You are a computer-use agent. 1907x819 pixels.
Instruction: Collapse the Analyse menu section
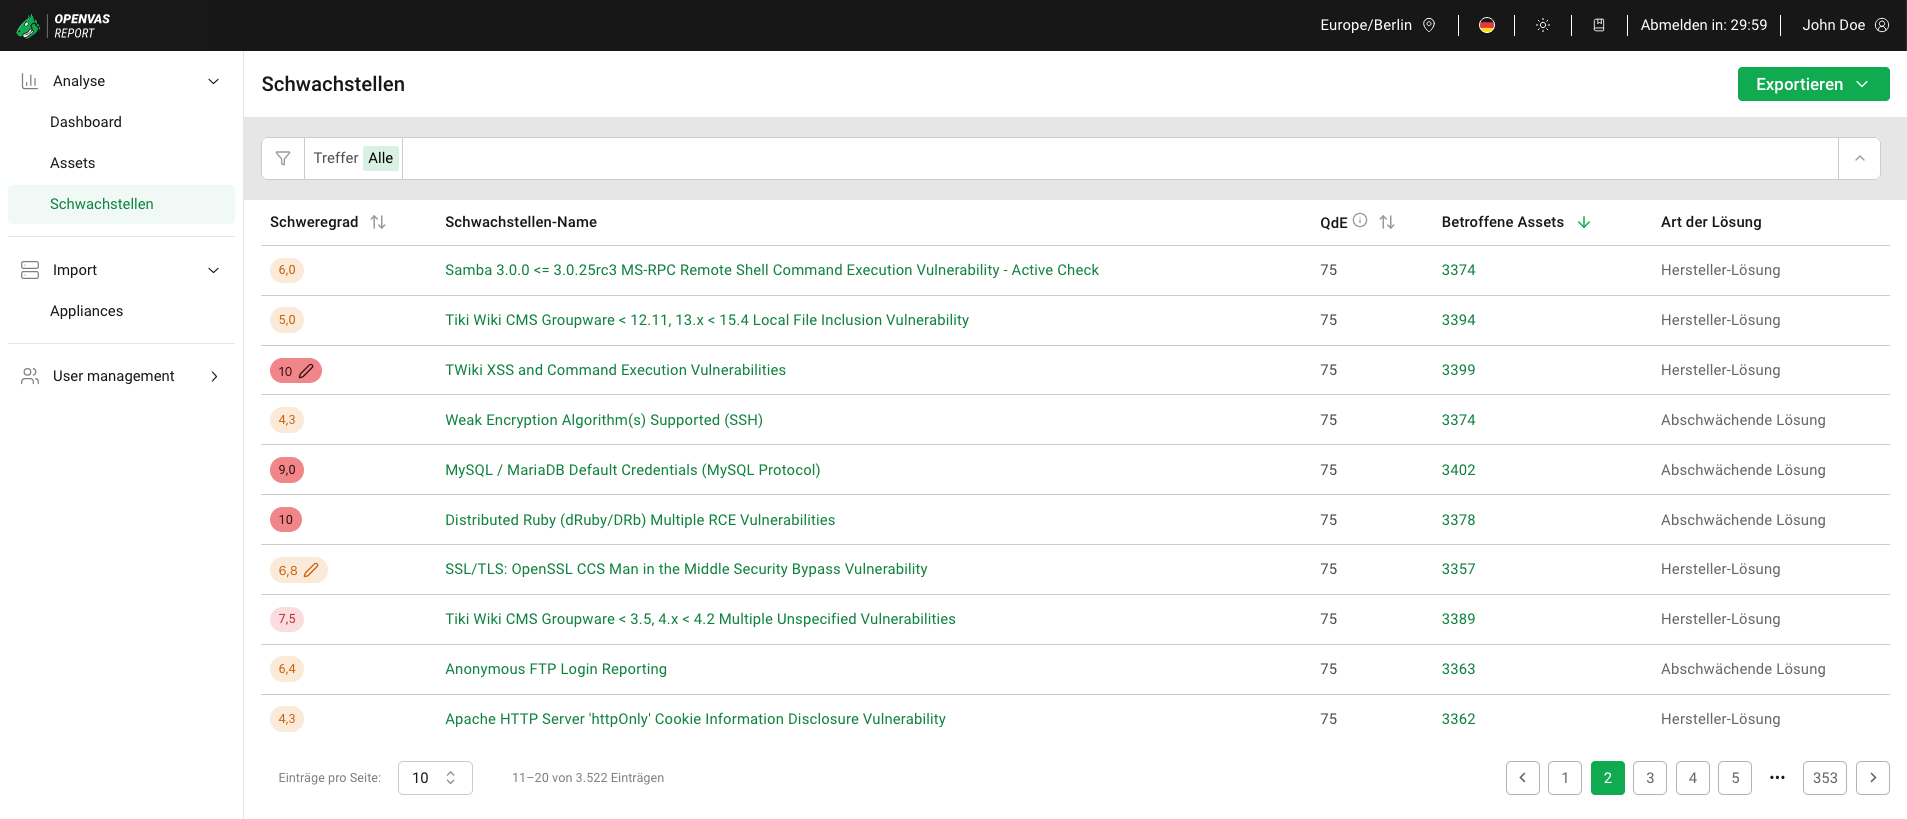(213, 81)
